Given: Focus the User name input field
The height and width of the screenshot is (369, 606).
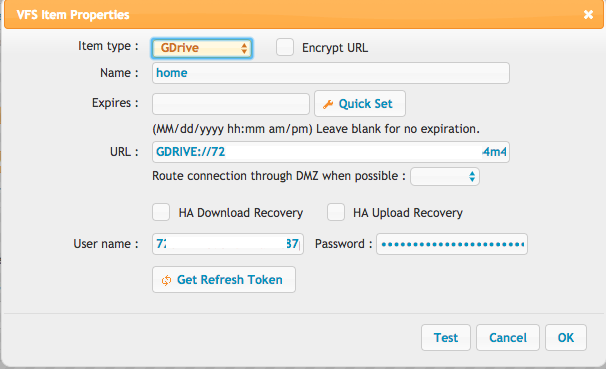Looking at the screenshot, I should 228,244.
